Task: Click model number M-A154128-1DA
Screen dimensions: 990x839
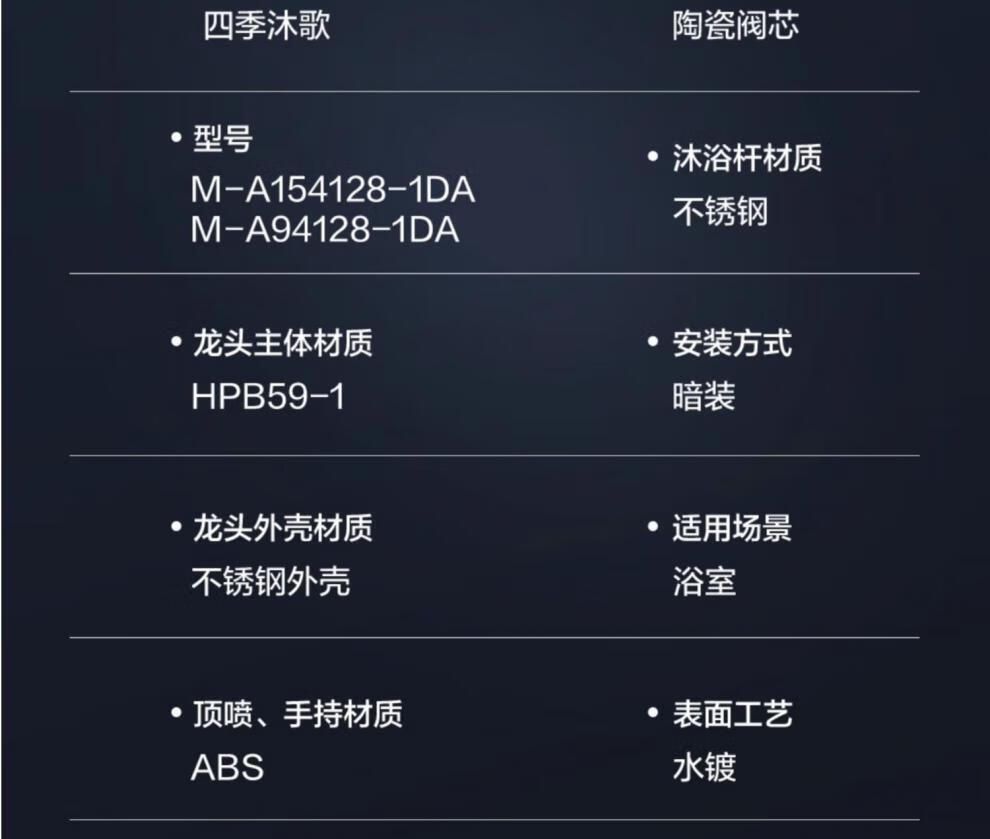Action: pos(333,190)
